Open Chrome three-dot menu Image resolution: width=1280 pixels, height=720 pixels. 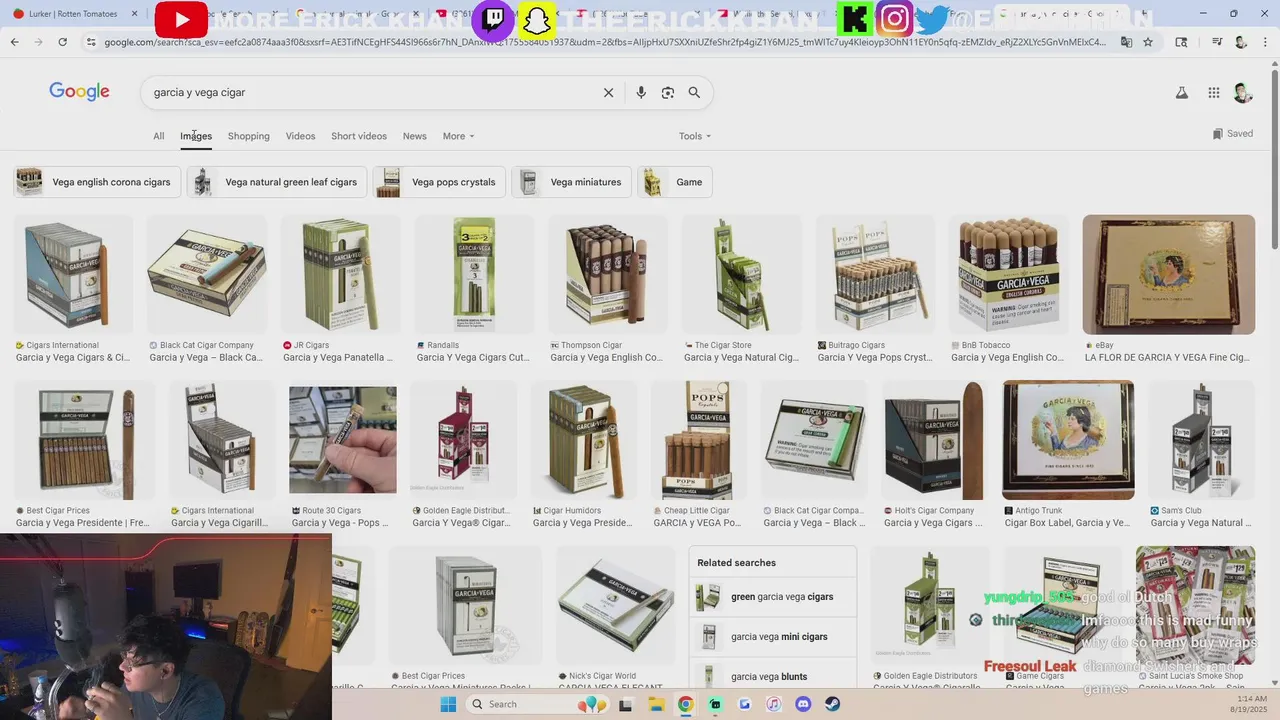pyautogui.click(x=1266, y=42)
